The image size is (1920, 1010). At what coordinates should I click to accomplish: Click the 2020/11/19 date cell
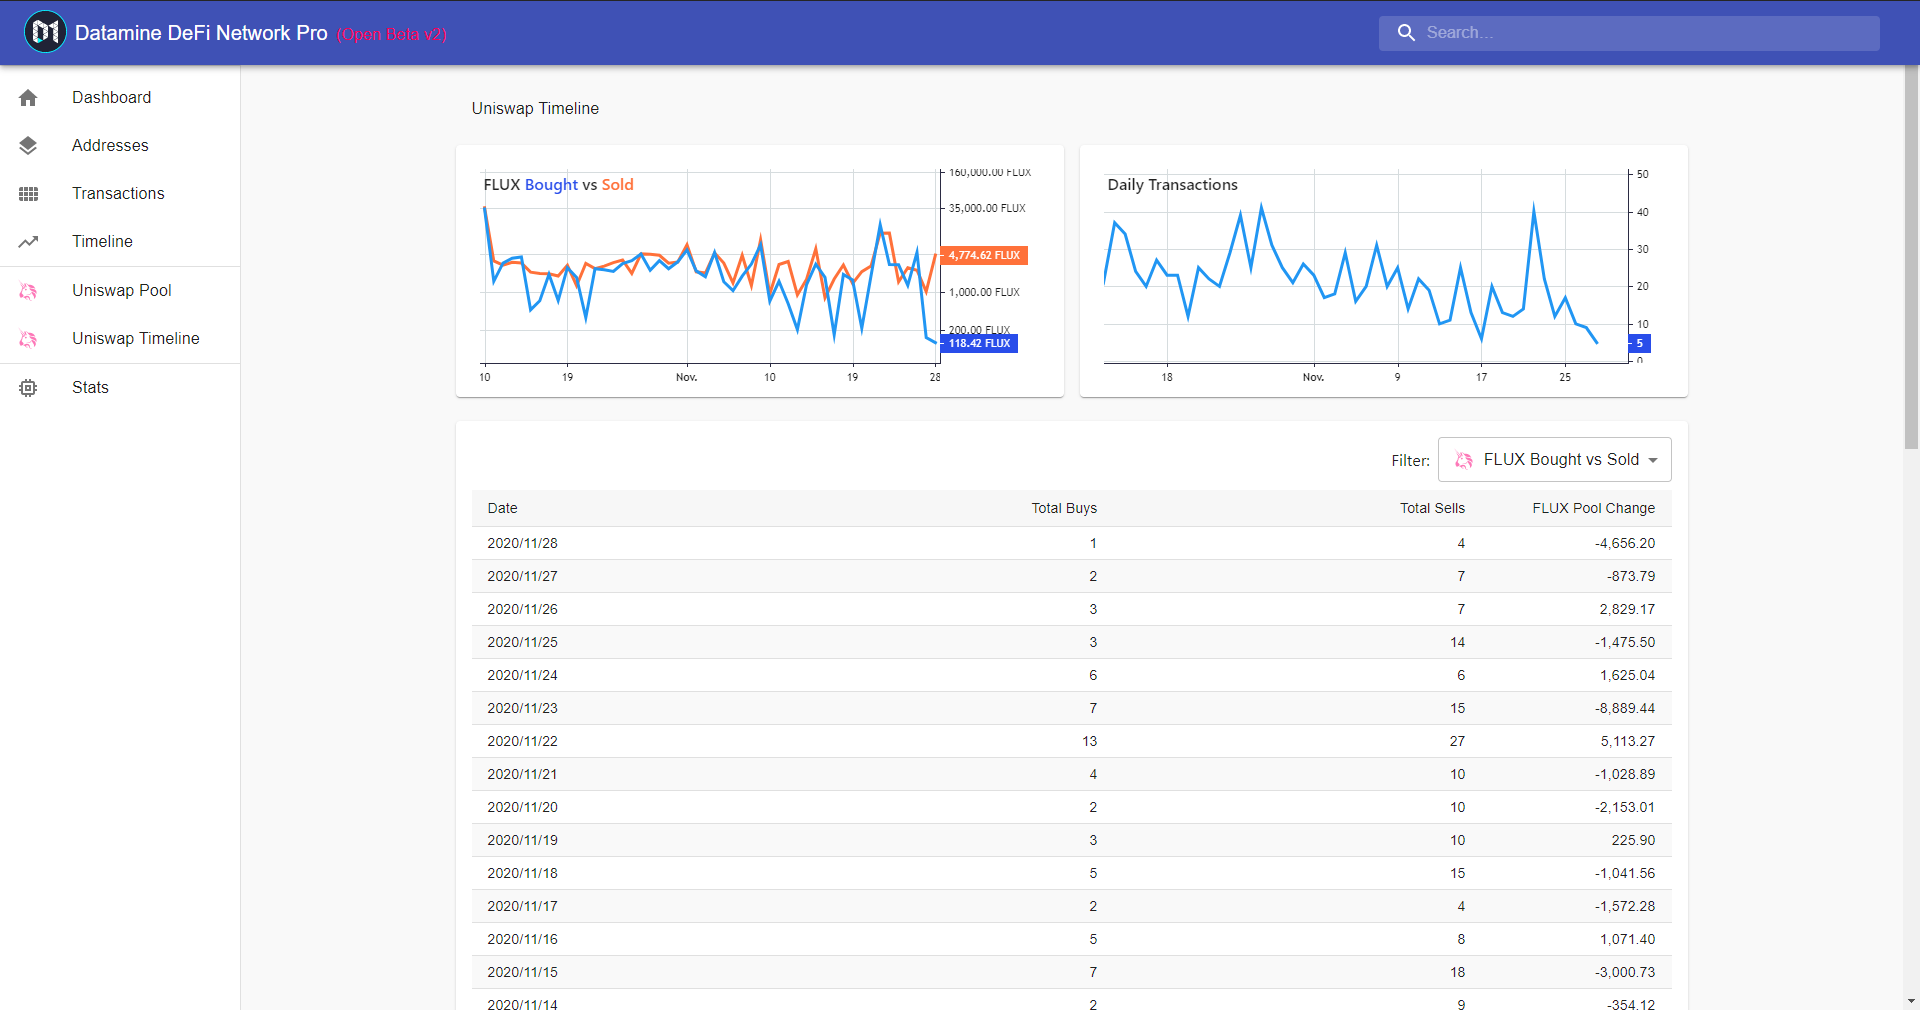coord(522,840)
